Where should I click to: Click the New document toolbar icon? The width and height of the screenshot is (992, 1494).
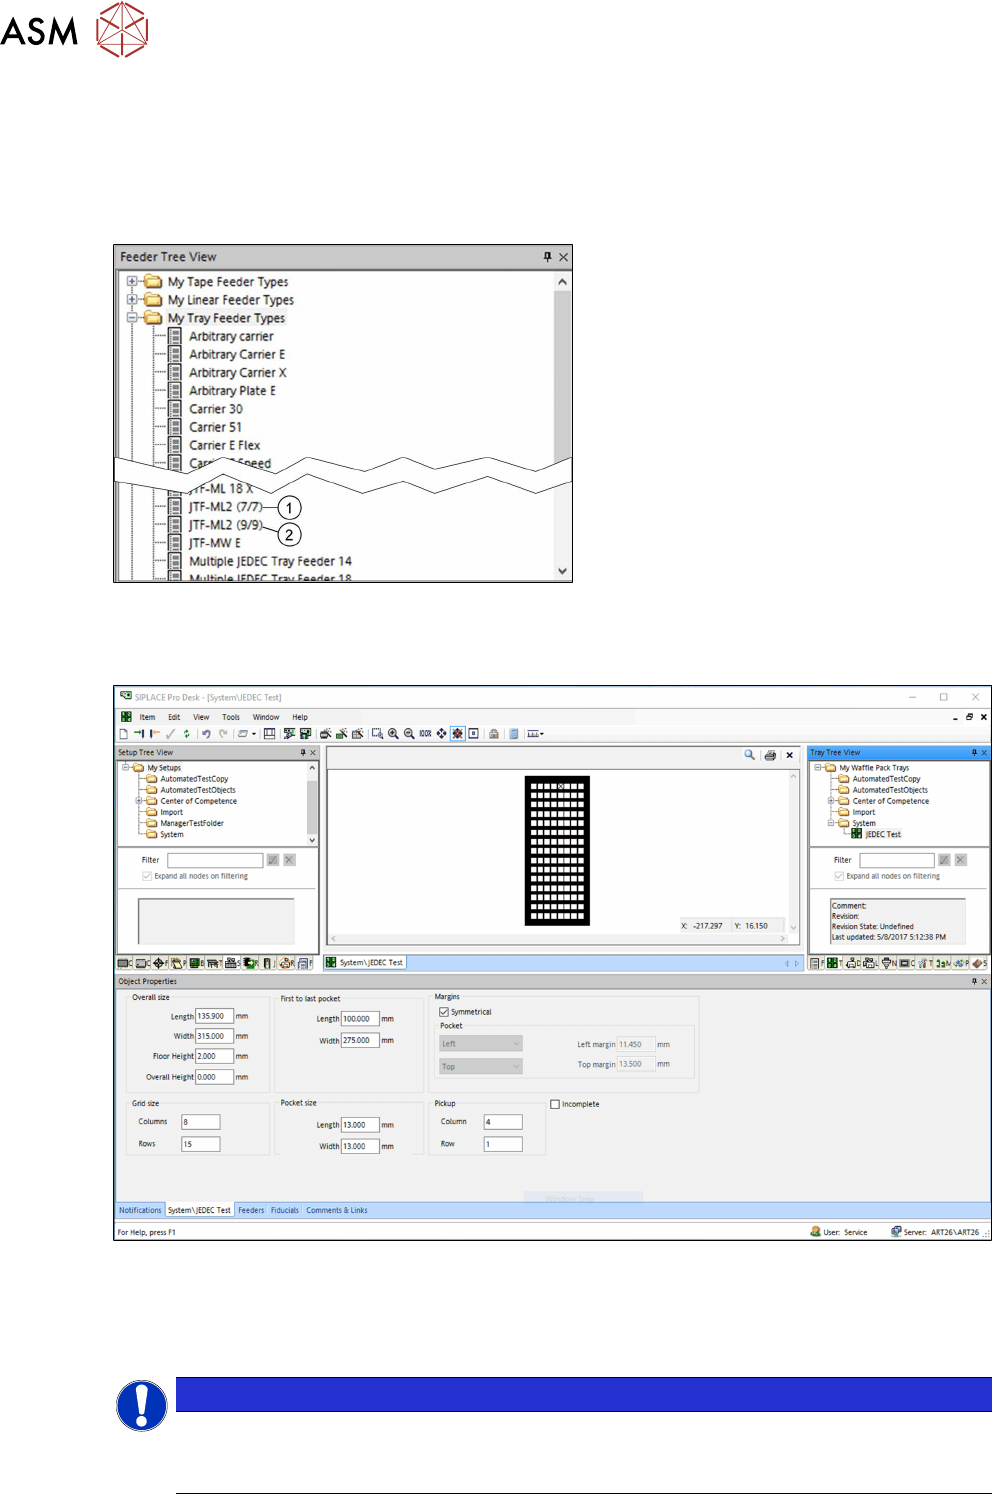124,733
